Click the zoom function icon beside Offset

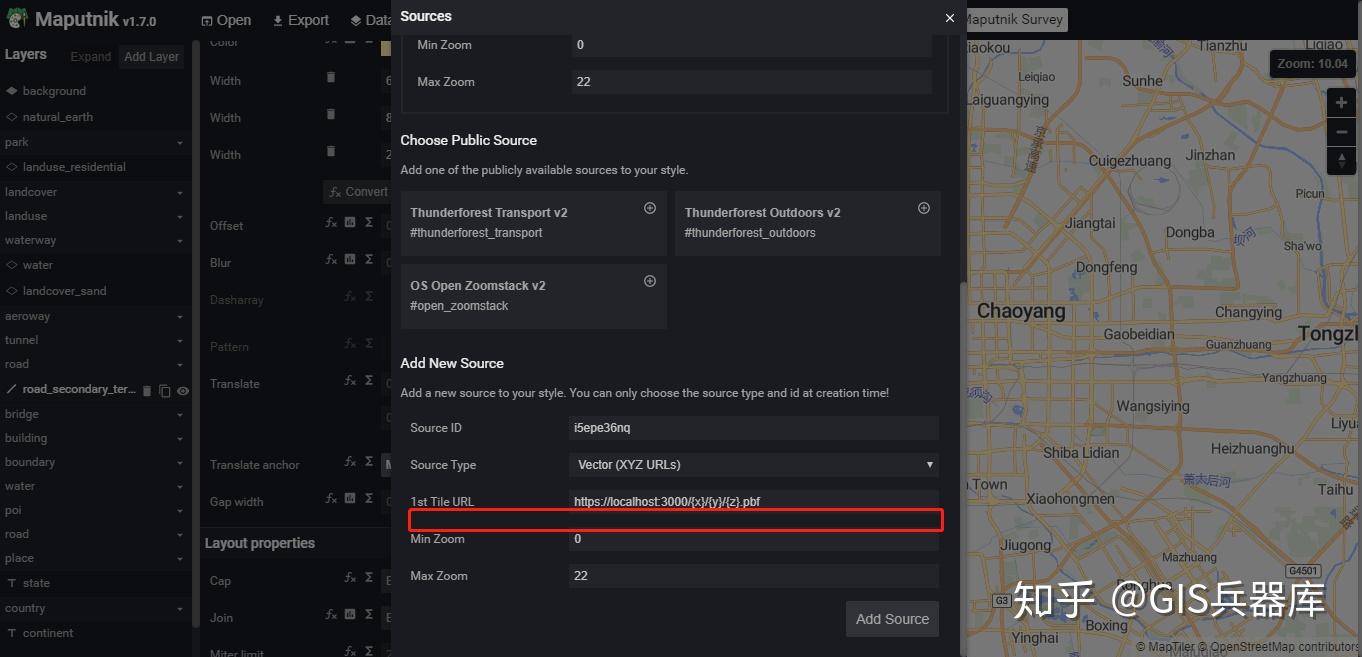click(331, 225)
